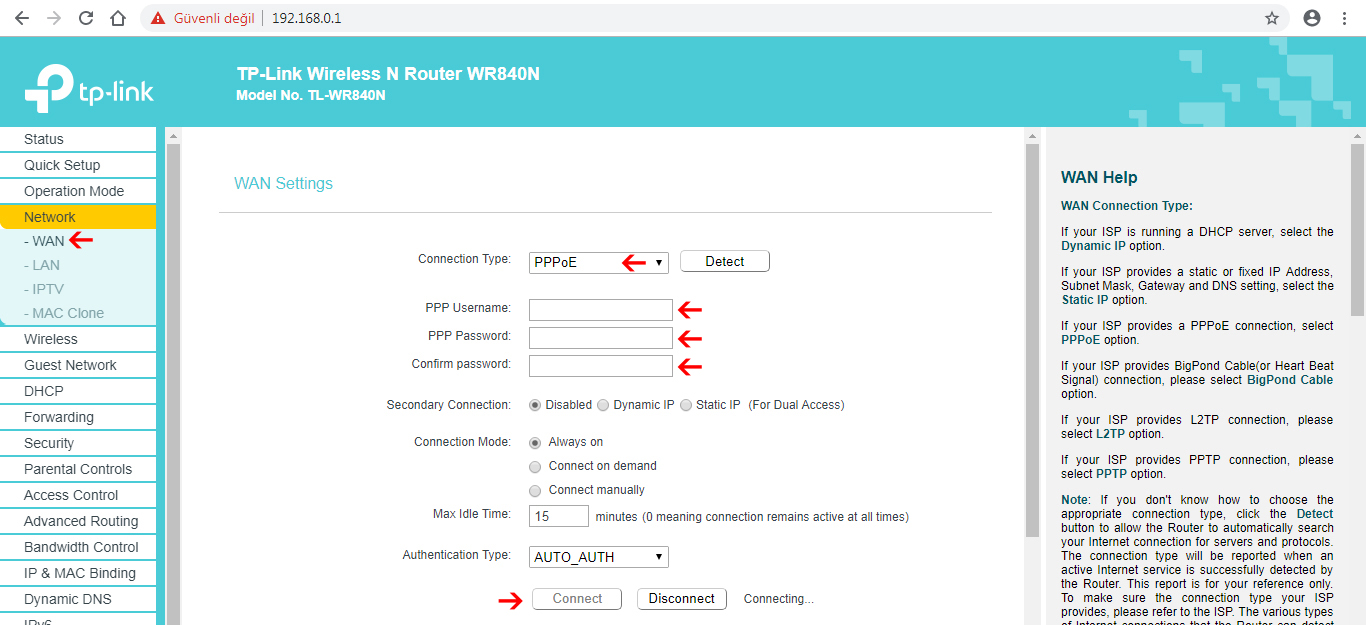Select Always on connection mode
Image resolution: width=1366 pixels, height=625 pixels.
coord(535,442)
